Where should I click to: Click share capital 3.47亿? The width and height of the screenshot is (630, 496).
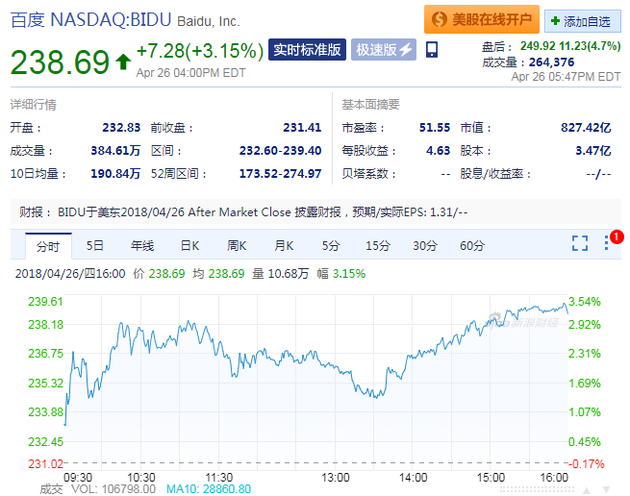(593, 151)
